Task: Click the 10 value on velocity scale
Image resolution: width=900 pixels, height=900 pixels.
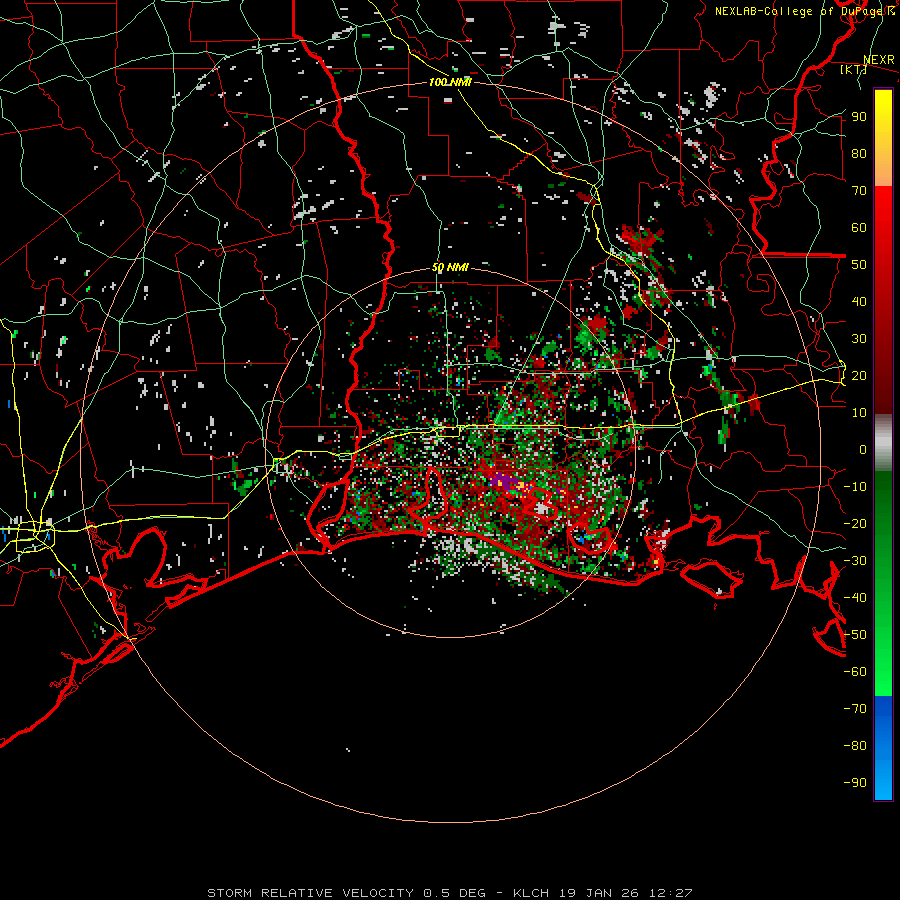Action: 859,413
